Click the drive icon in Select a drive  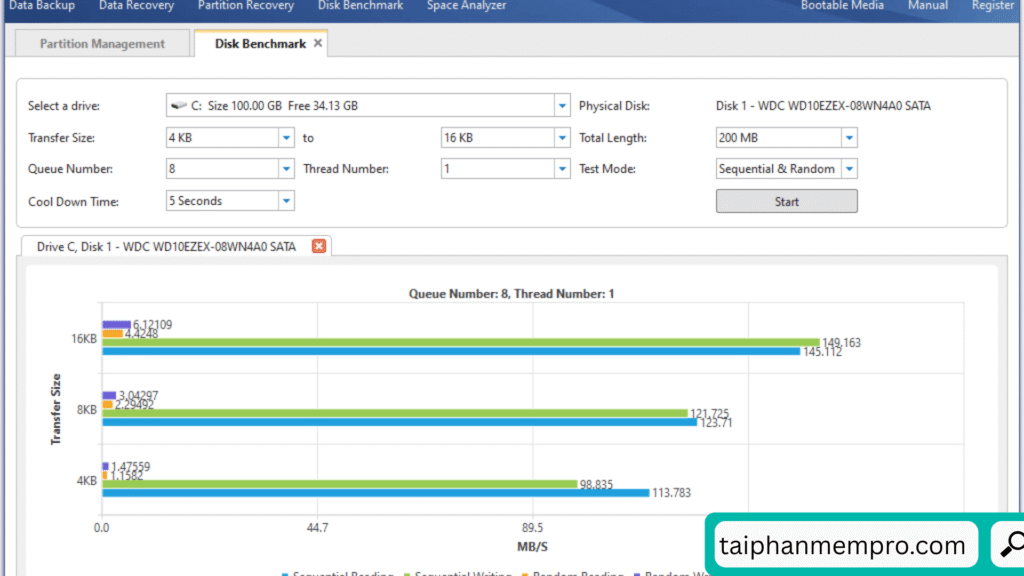pos(179,106)
